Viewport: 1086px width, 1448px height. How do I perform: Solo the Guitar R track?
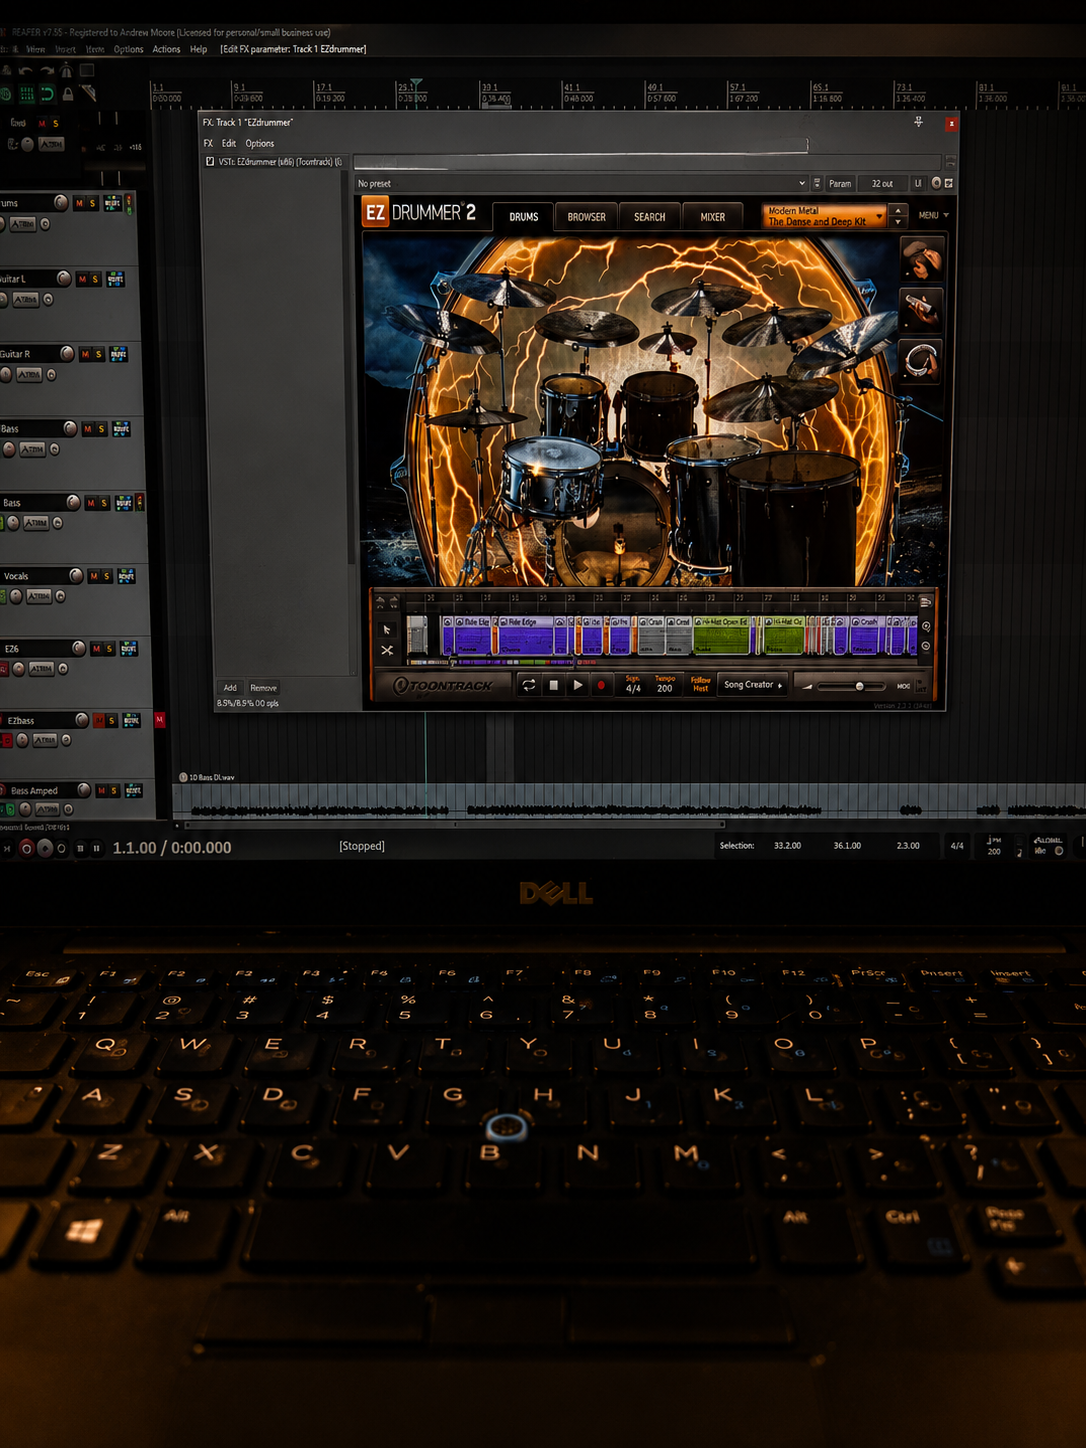click(x=98, y=354)
